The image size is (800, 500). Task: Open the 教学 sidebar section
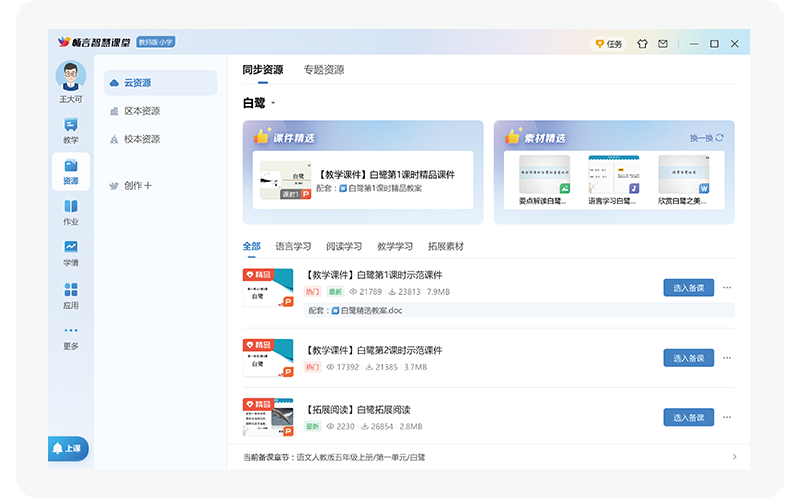pos(71,131)
